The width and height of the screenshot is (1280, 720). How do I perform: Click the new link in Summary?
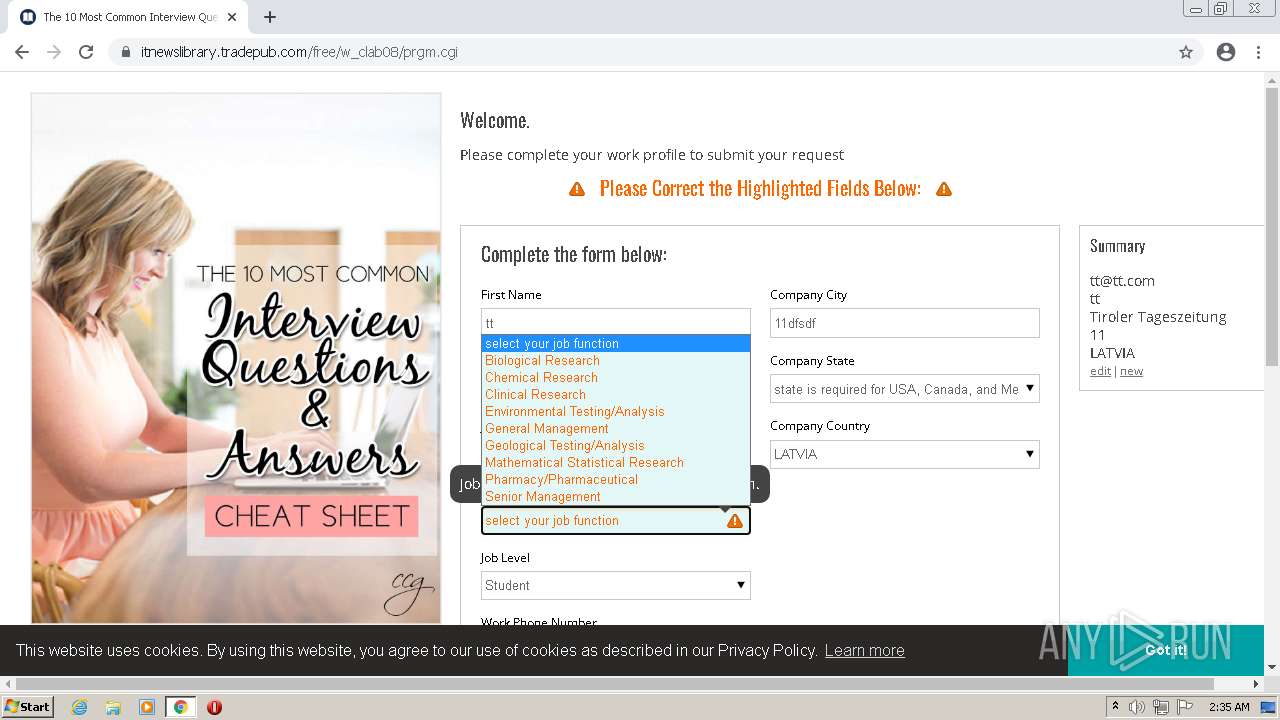1131,371
